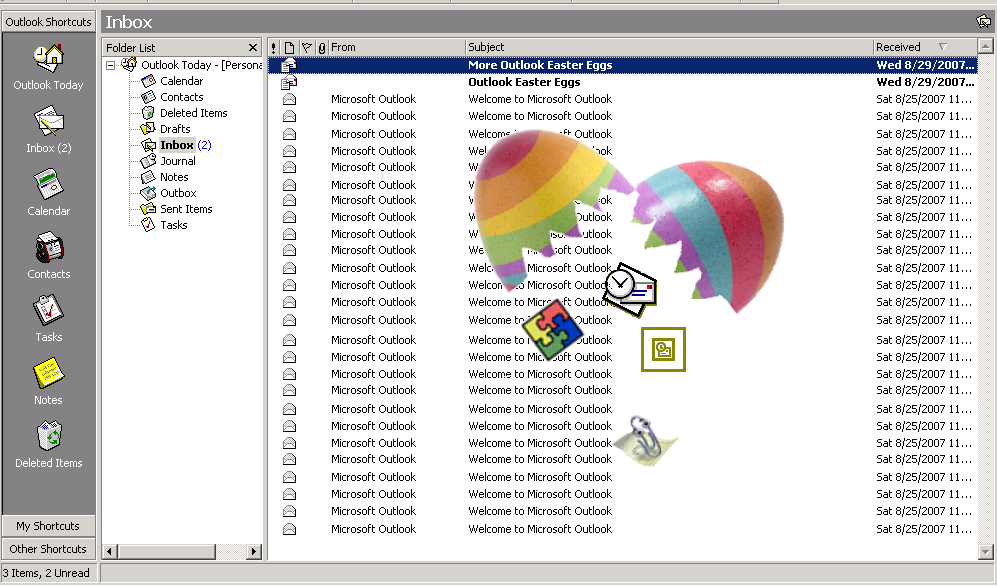The width and height of the screenshot is (997, 586).
Task: Select Outlook Today Personal Folders root
Action: click(x=201, y=65)
